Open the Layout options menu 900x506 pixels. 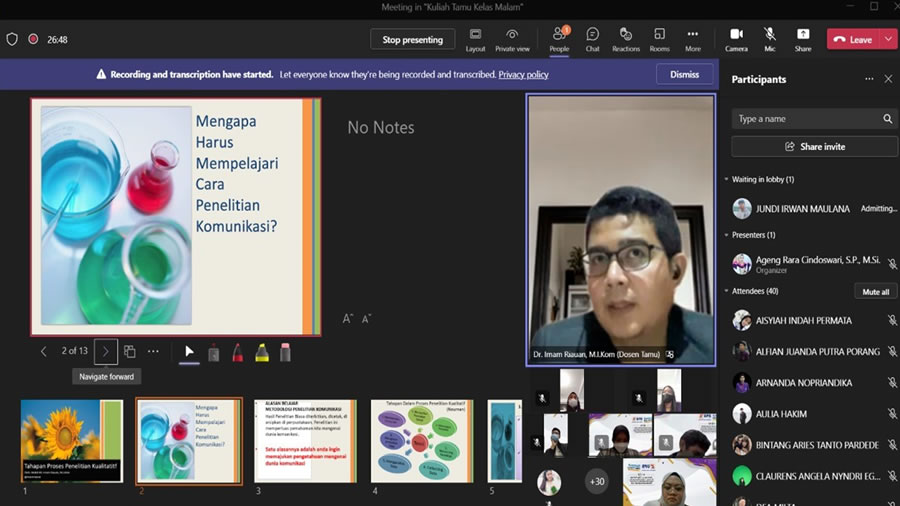[x=475, y=39]
